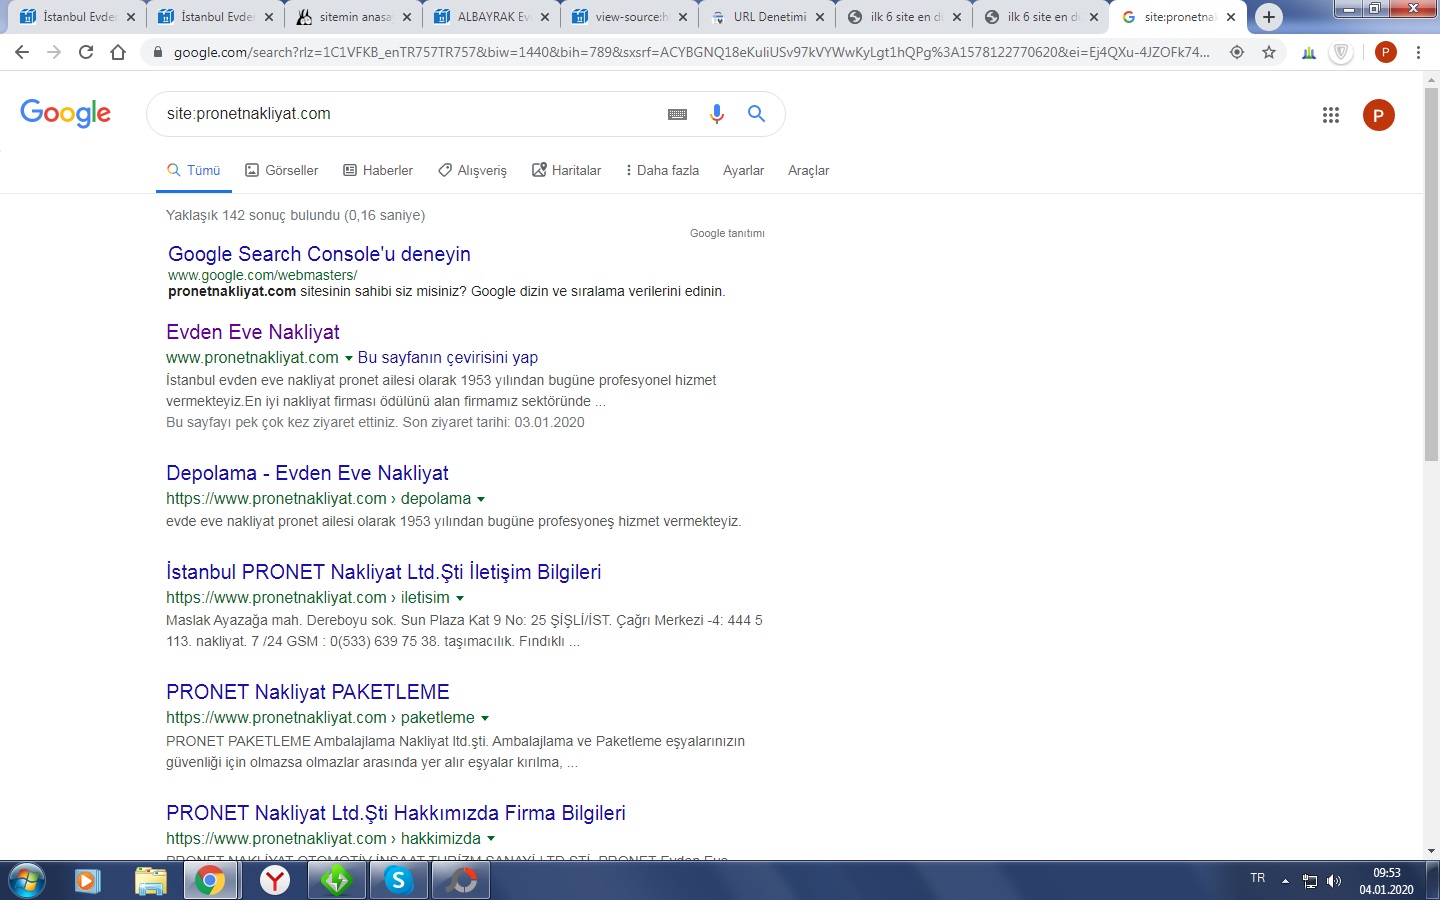Expand the arrow next to hakkimizda URL
The width and height of the screenshot is (1440, 900).
click(491, 839)
